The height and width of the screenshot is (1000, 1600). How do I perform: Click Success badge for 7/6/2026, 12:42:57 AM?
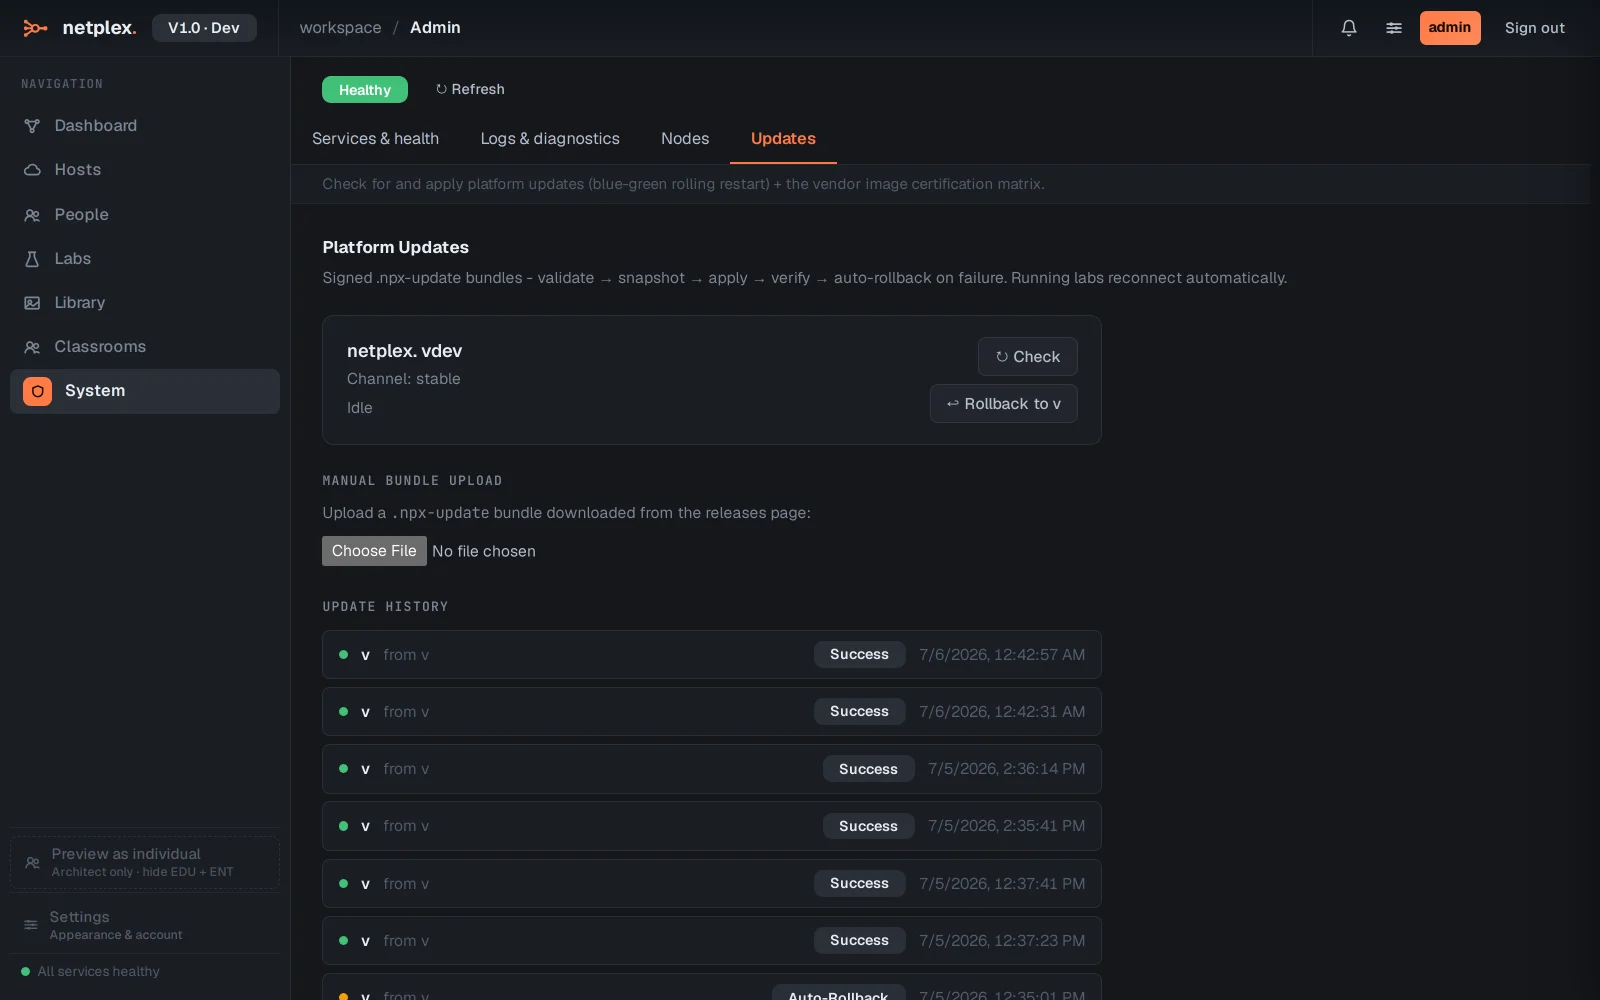(x=859, y=655)
